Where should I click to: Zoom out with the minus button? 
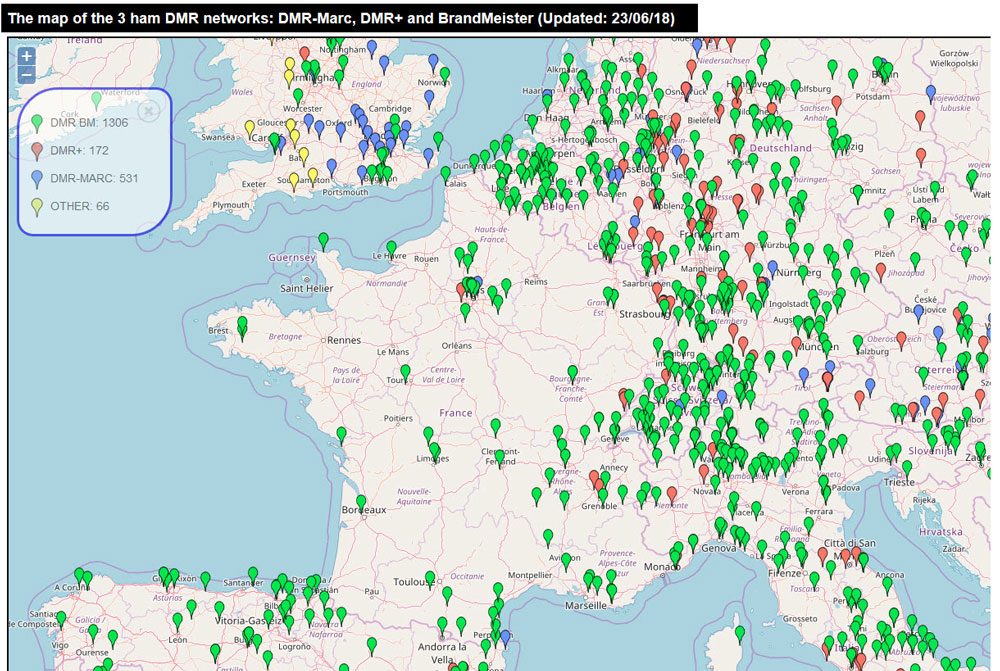[x=26, y=75]
